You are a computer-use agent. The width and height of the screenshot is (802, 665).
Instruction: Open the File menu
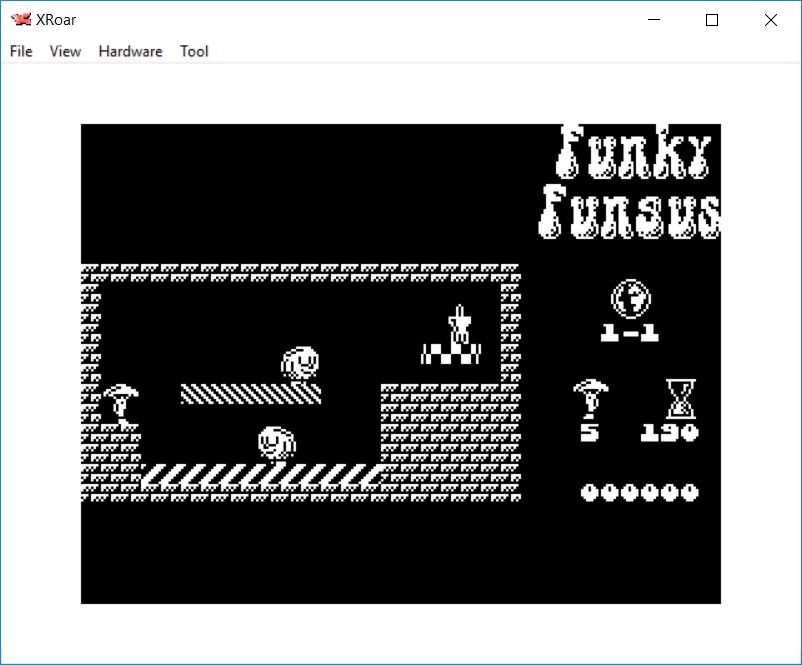(21, 51)
